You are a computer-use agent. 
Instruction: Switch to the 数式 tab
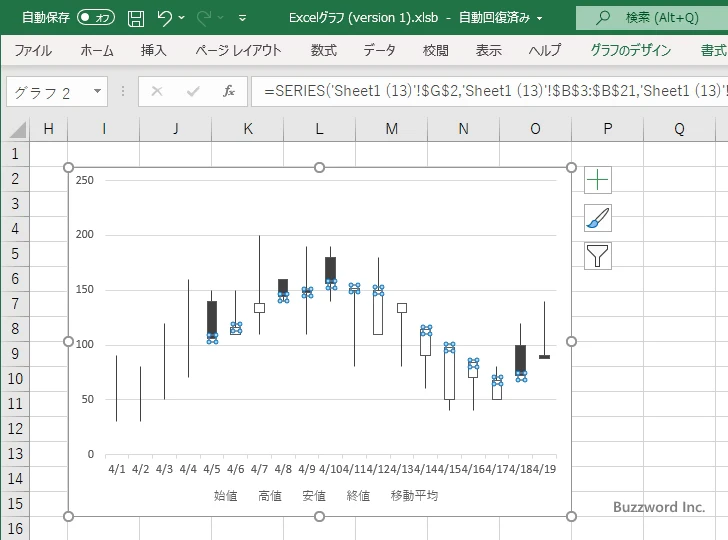324,50
